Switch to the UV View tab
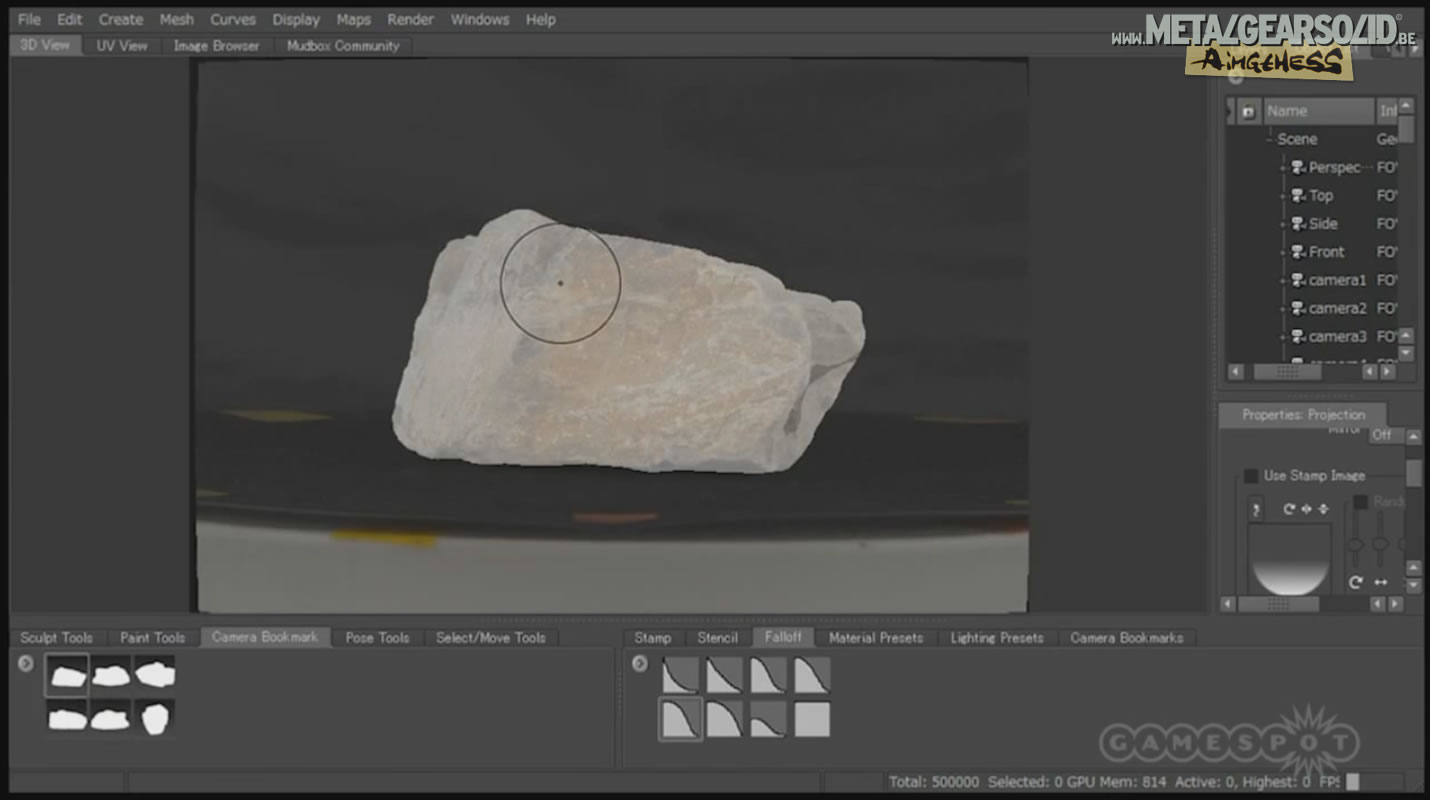This screenshot has width=1430, height=800. point(122,46)
